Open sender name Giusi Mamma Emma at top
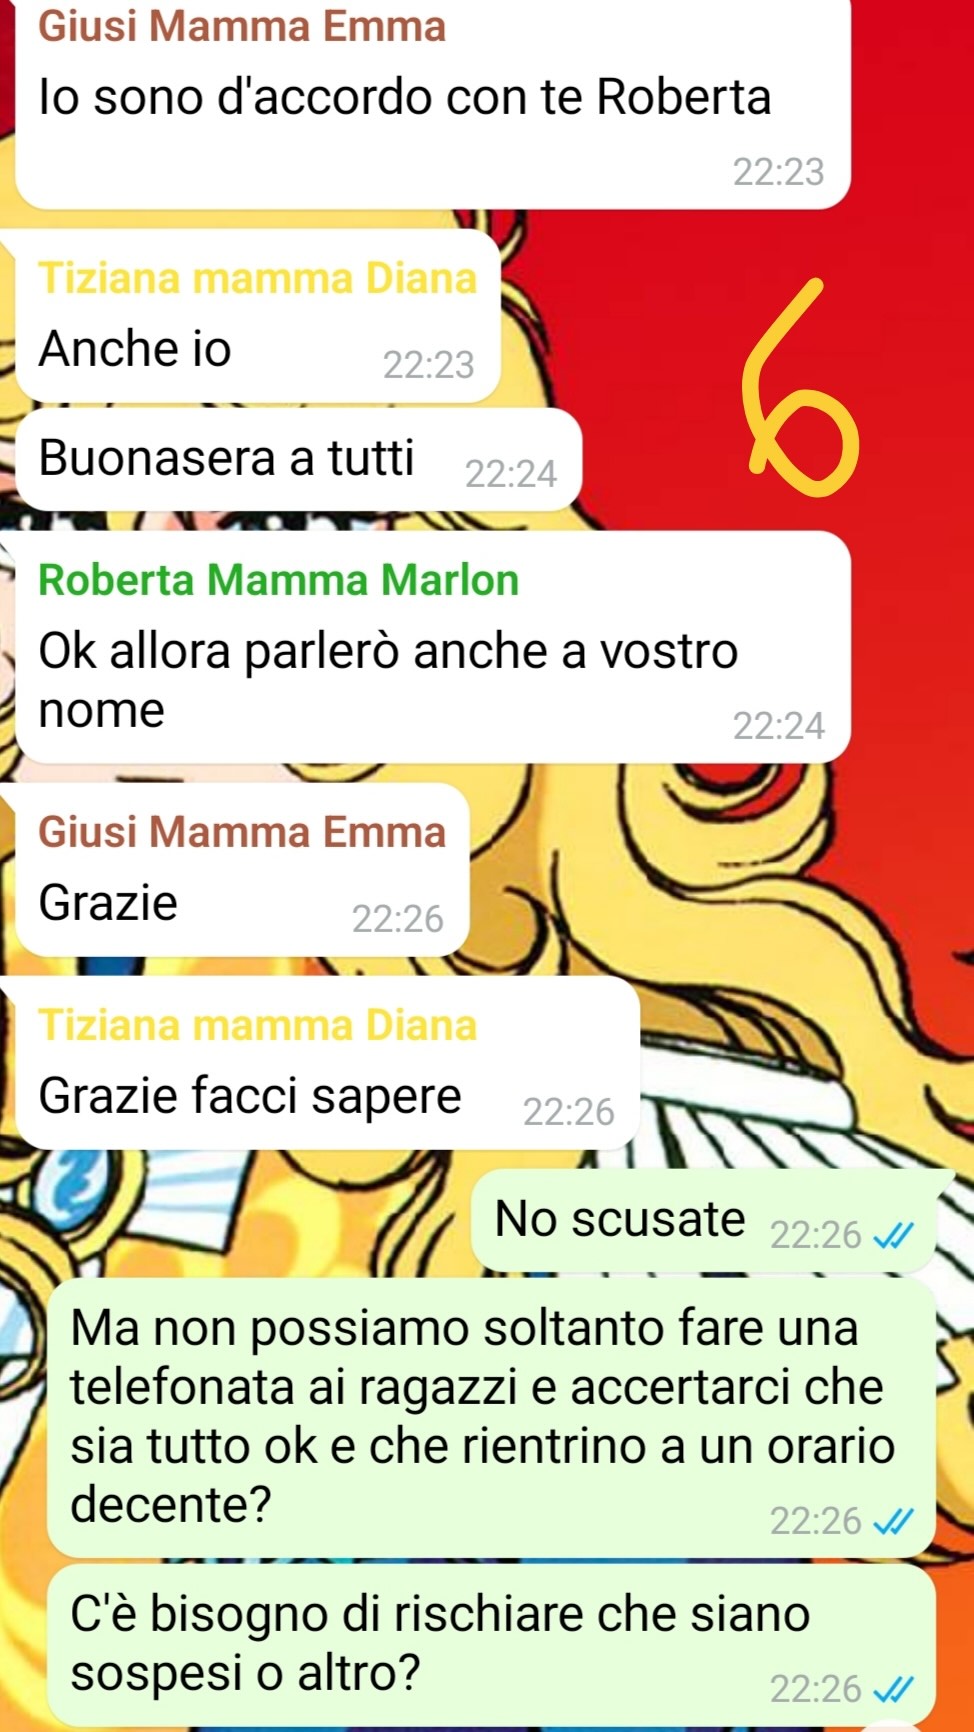974x1732 pixels. click(242, 26)
